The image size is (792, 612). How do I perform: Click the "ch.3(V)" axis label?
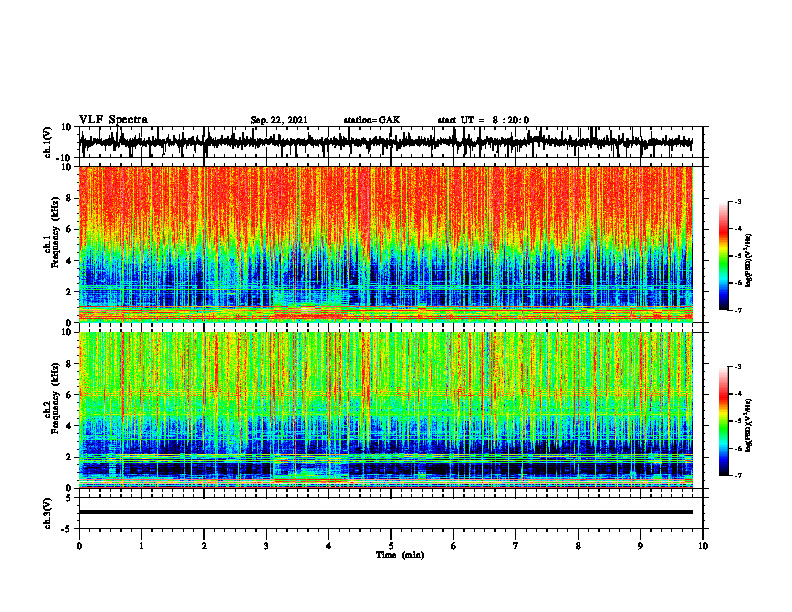coord(48,513)
